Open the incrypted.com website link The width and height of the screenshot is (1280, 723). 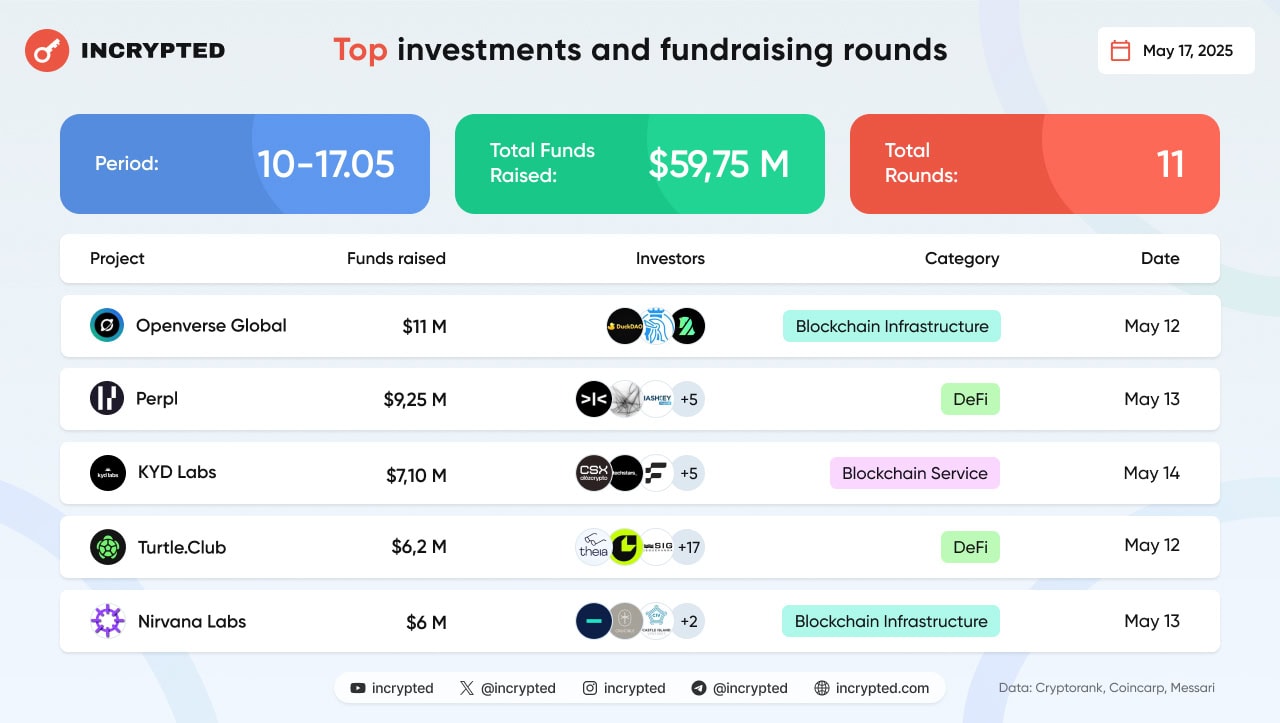pos(881,688)
